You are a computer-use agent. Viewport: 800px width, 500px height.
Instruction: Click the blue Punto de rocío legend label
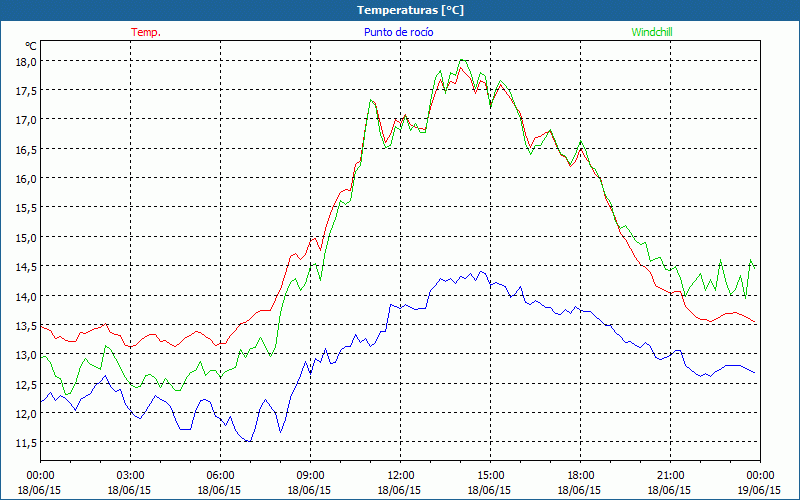(x=398, y=32)
